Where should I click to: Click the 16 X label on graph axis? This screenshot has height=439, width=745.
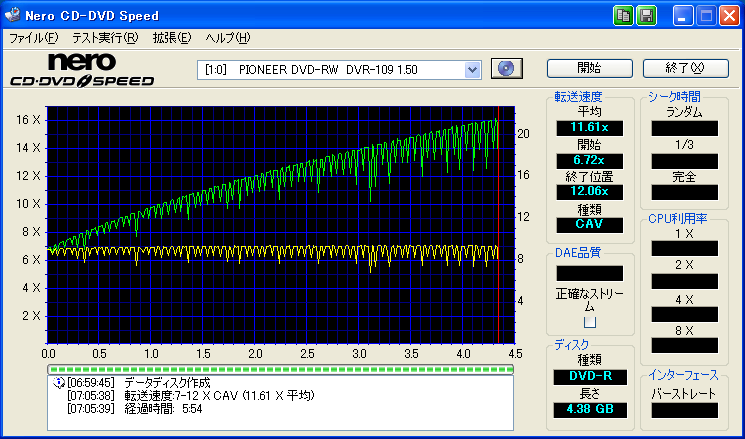coord(29,120)
